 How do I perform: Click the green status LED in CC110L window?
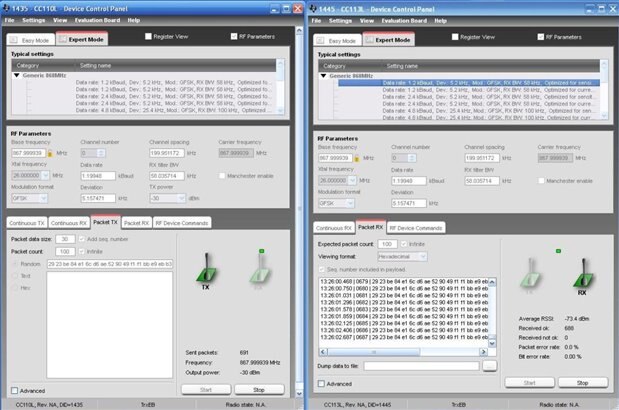pyautogui.click(x=261, y=251)
